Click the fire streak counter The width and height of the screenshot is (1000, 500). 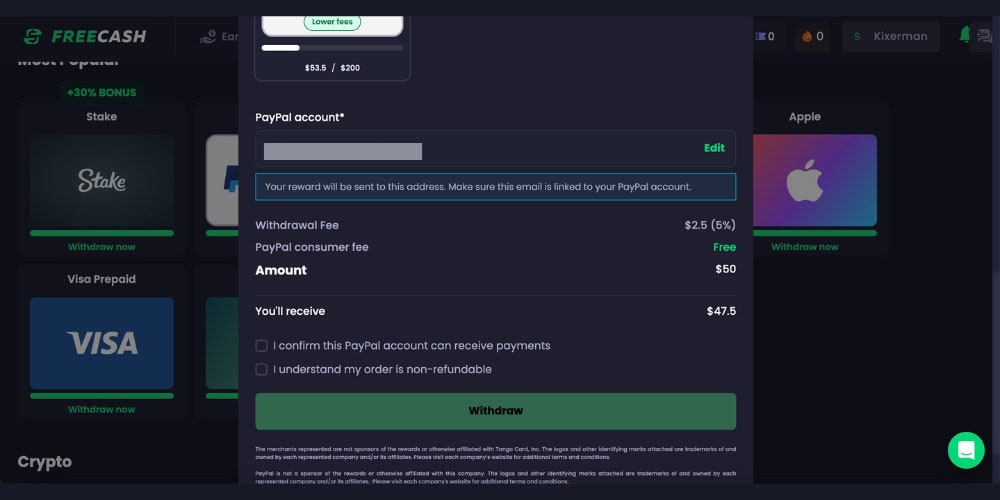[x=812, y=36]
